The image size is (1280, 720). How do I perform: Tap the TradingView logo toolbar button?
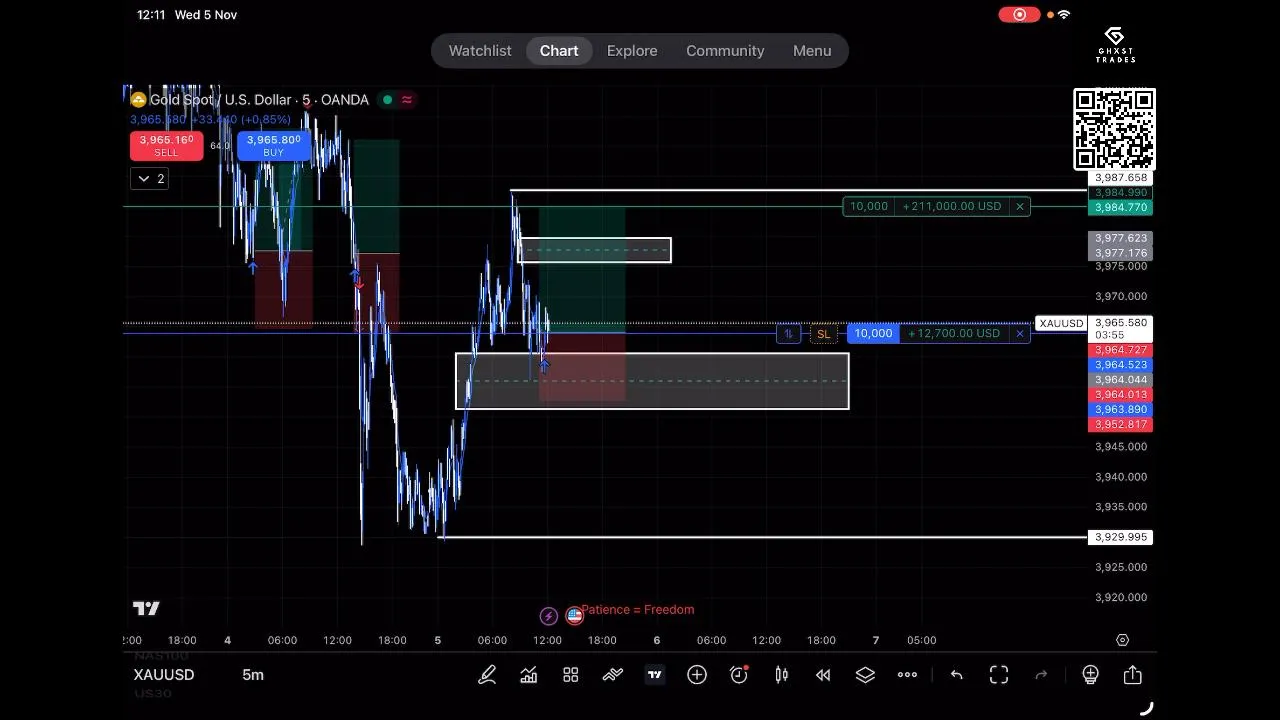tap(655, 675)
